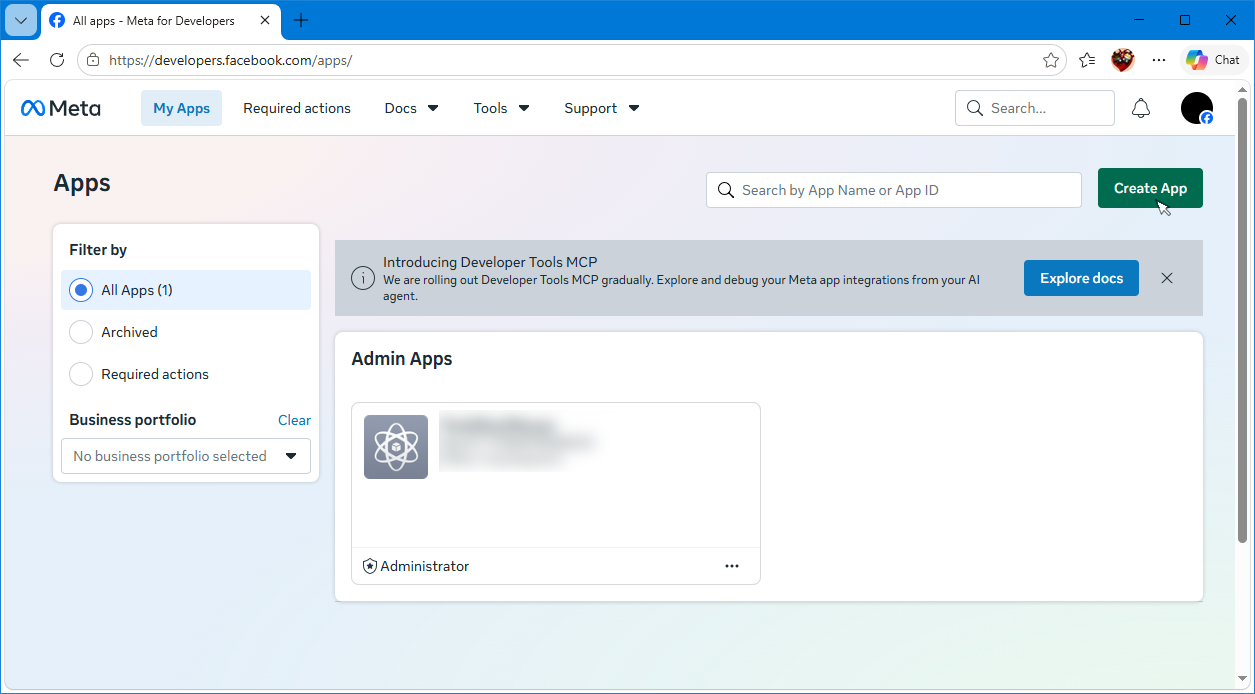1255x694 pixels.
Task: Click the magnifier in app search box
Action: (726, 190)
